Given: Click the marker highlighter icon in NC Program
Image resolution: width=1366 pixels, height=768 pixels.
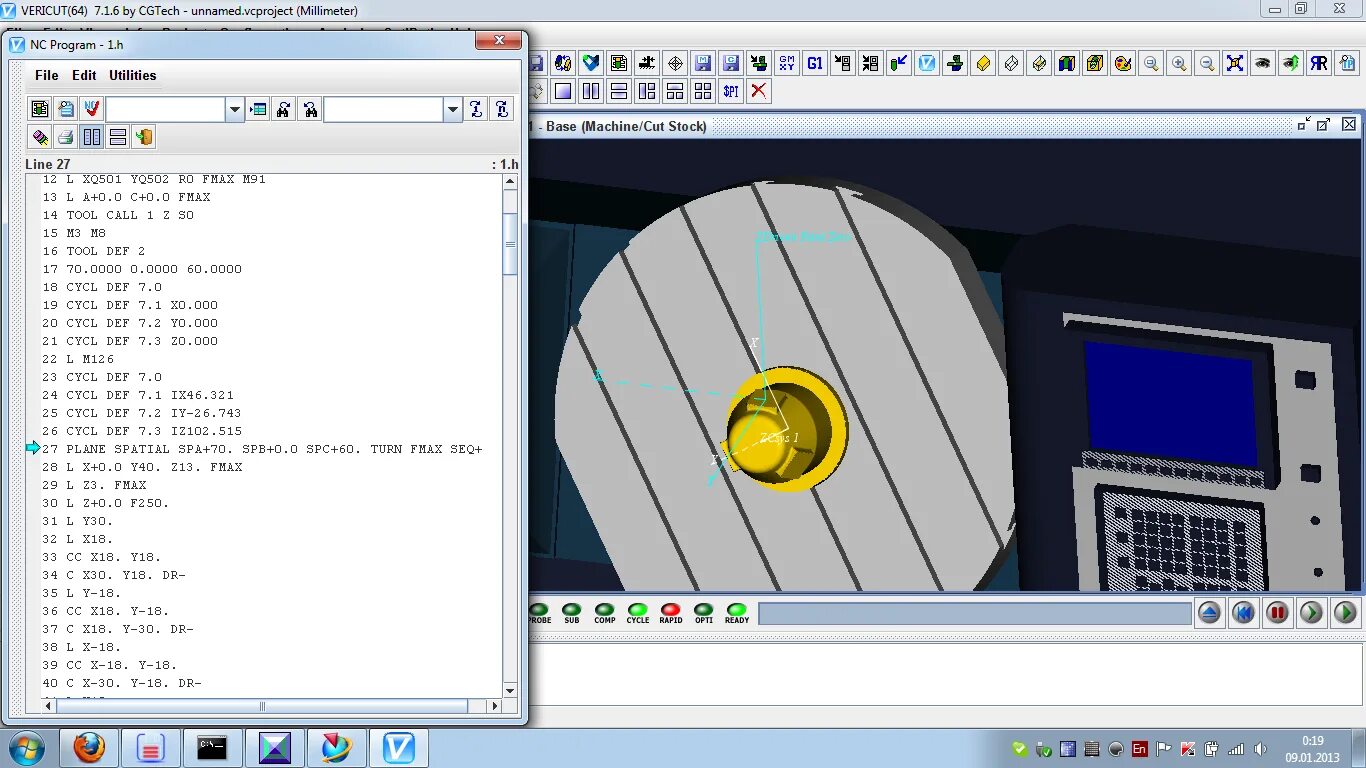Looking at the screenshot, I should click(40, 137).
